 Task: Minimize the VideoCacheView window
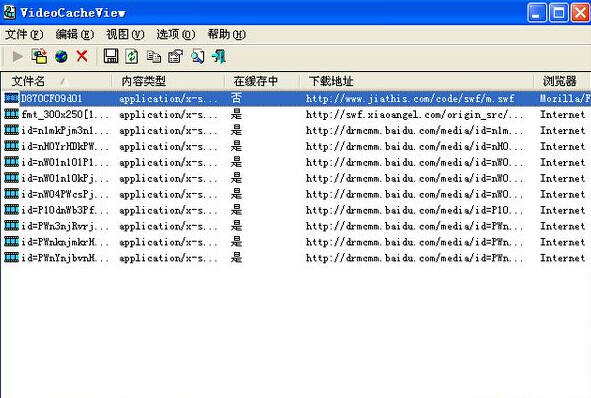(x=536, y=13)
